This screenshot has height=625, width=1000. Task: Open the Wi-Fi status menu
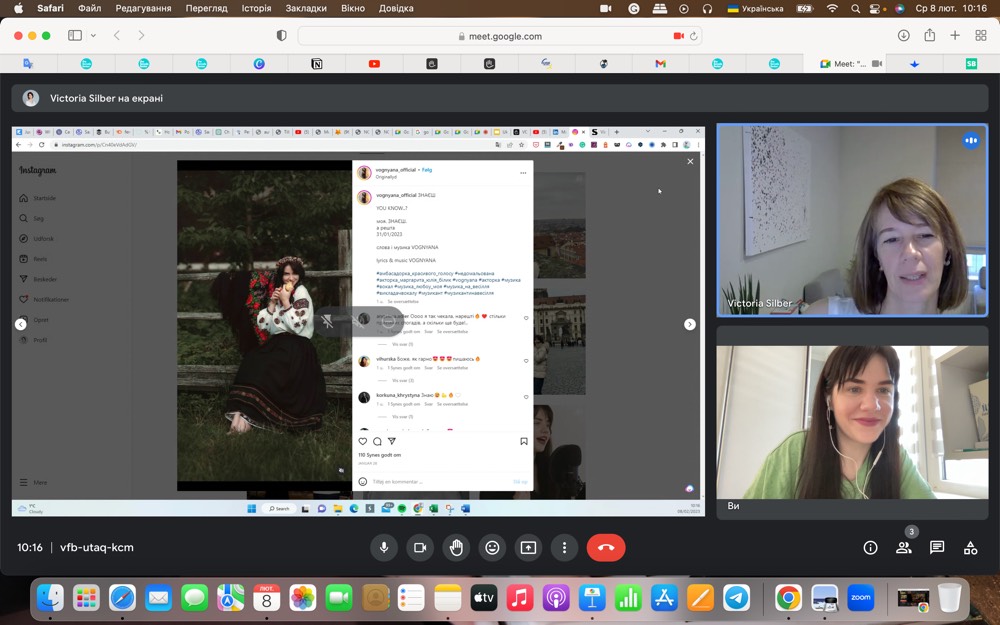pos(832,8)
